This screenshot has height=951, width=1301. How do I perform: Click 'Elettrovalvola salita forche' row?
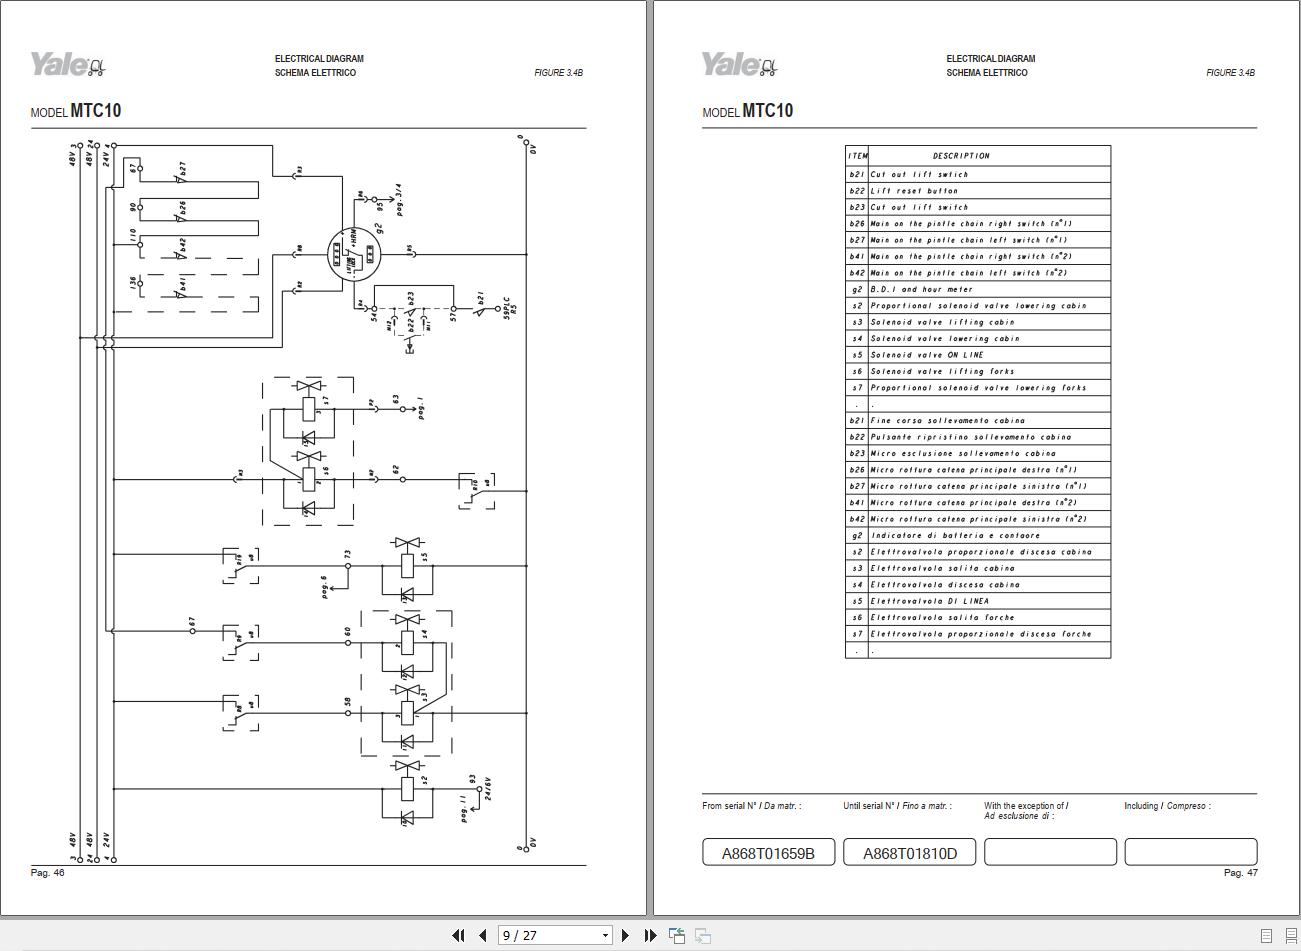point(978,617)
